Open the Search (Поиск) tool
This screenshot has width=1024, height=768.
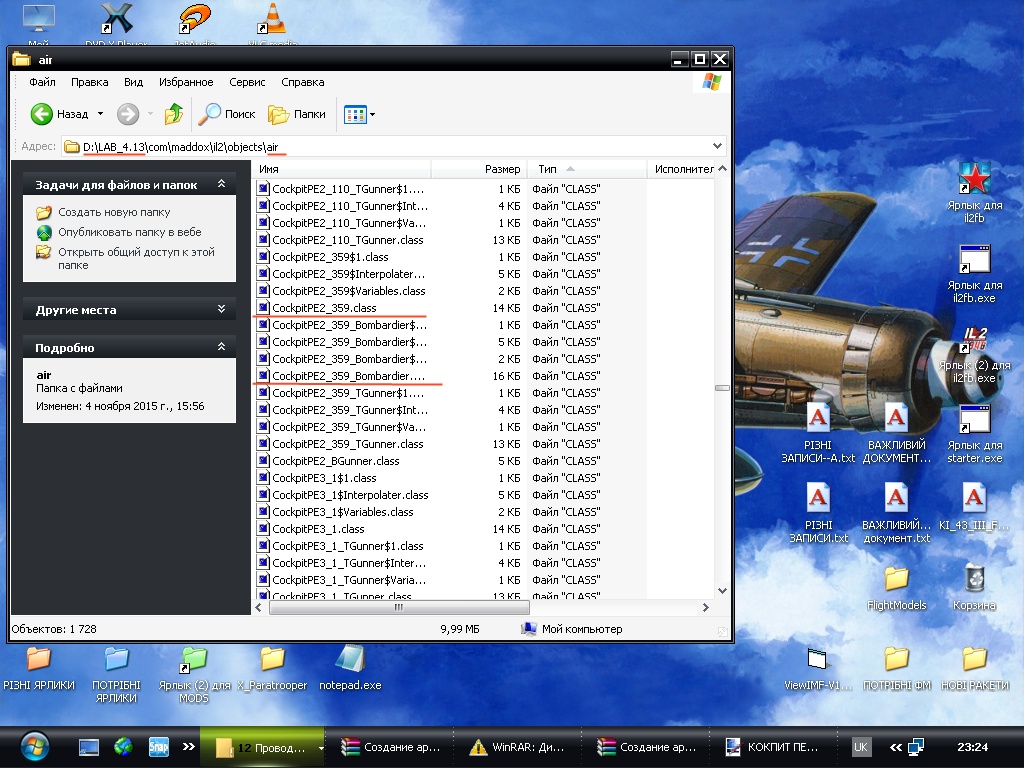[227, 114]
